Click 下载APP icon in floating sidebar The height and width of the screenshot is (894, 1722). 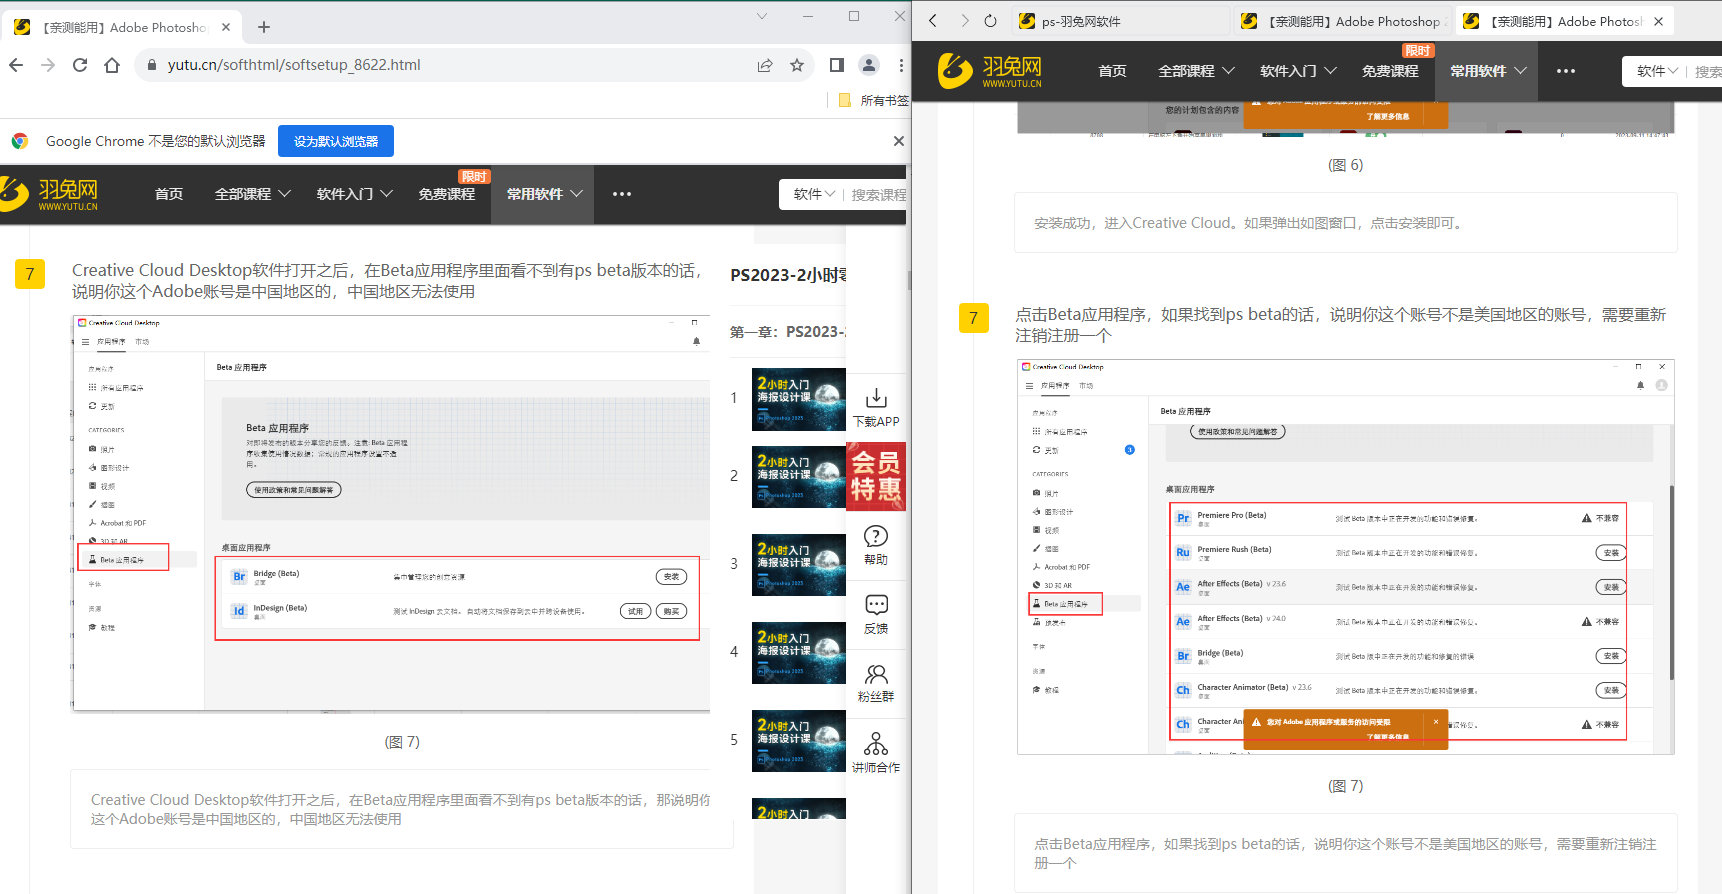876,407
